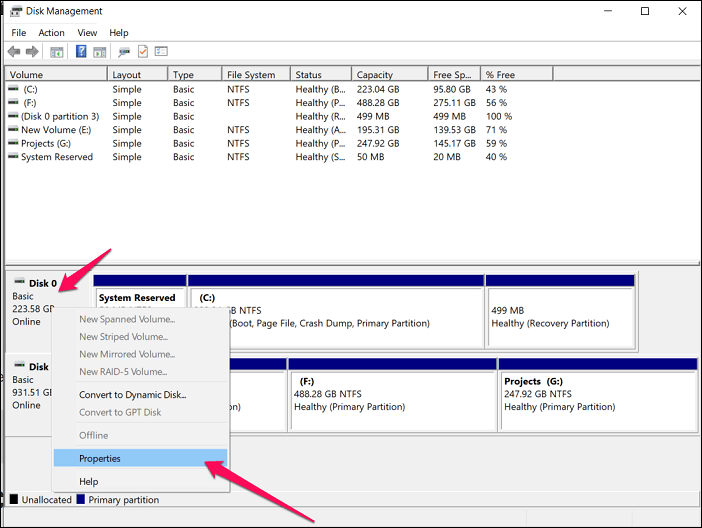
Task: Click drive icon beside Projects (G:) row
Action: (x=13, y=143)
